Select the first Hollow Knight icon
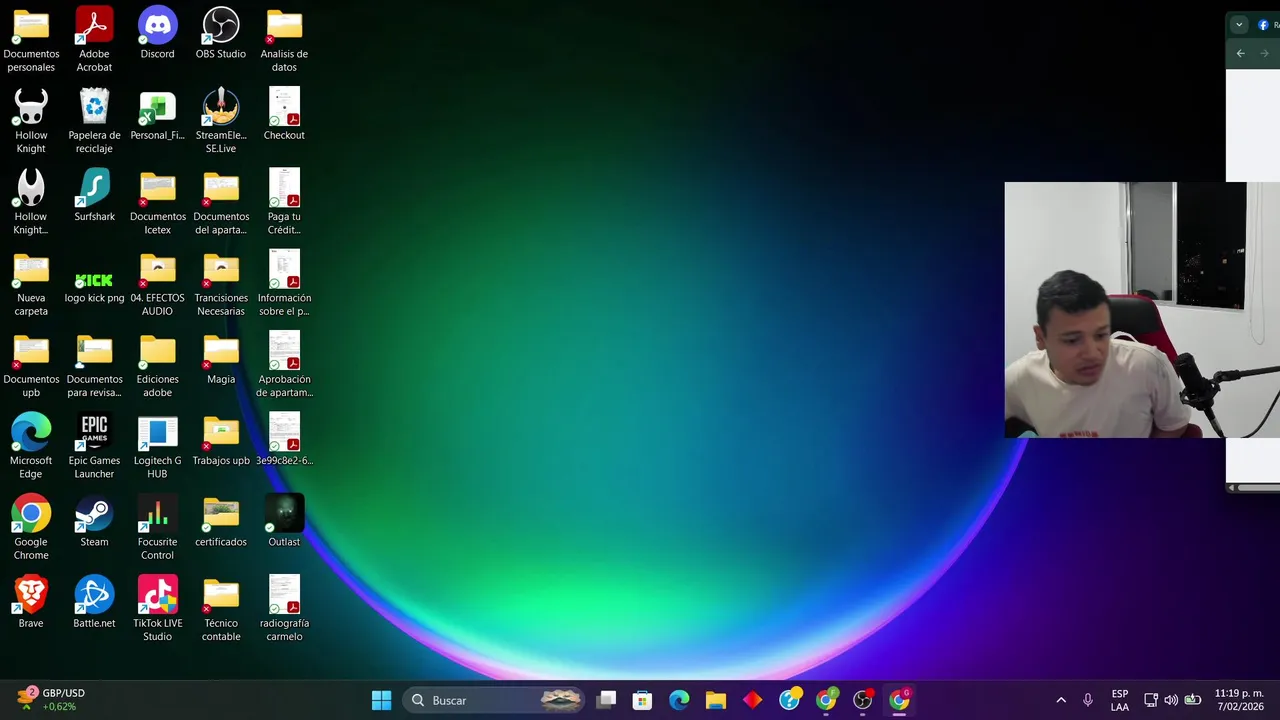 (x=31, y=120)
